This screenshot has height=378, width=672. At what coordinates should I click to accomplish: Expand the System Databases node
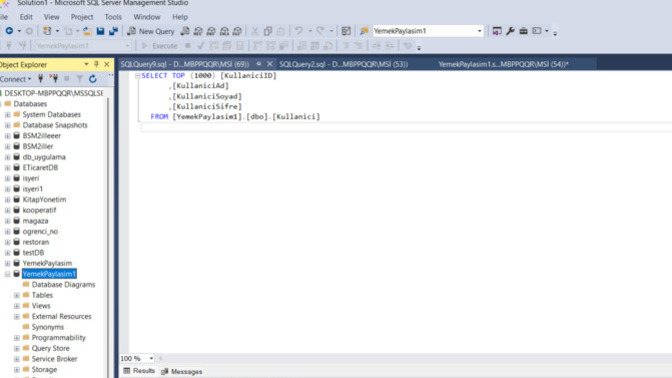coord(7,114)
